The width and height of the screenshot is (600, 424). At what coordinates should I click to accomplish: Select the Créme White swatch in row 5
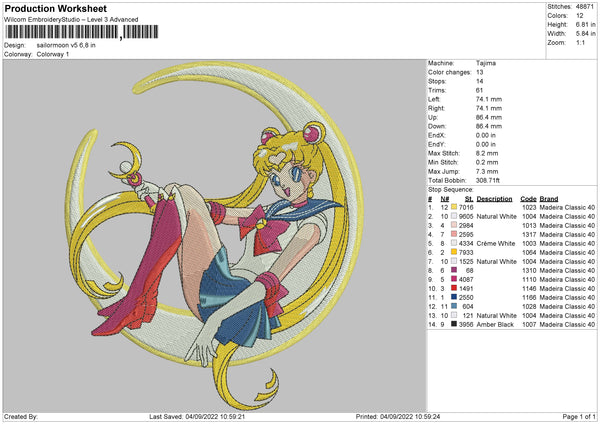click(454, 243)
